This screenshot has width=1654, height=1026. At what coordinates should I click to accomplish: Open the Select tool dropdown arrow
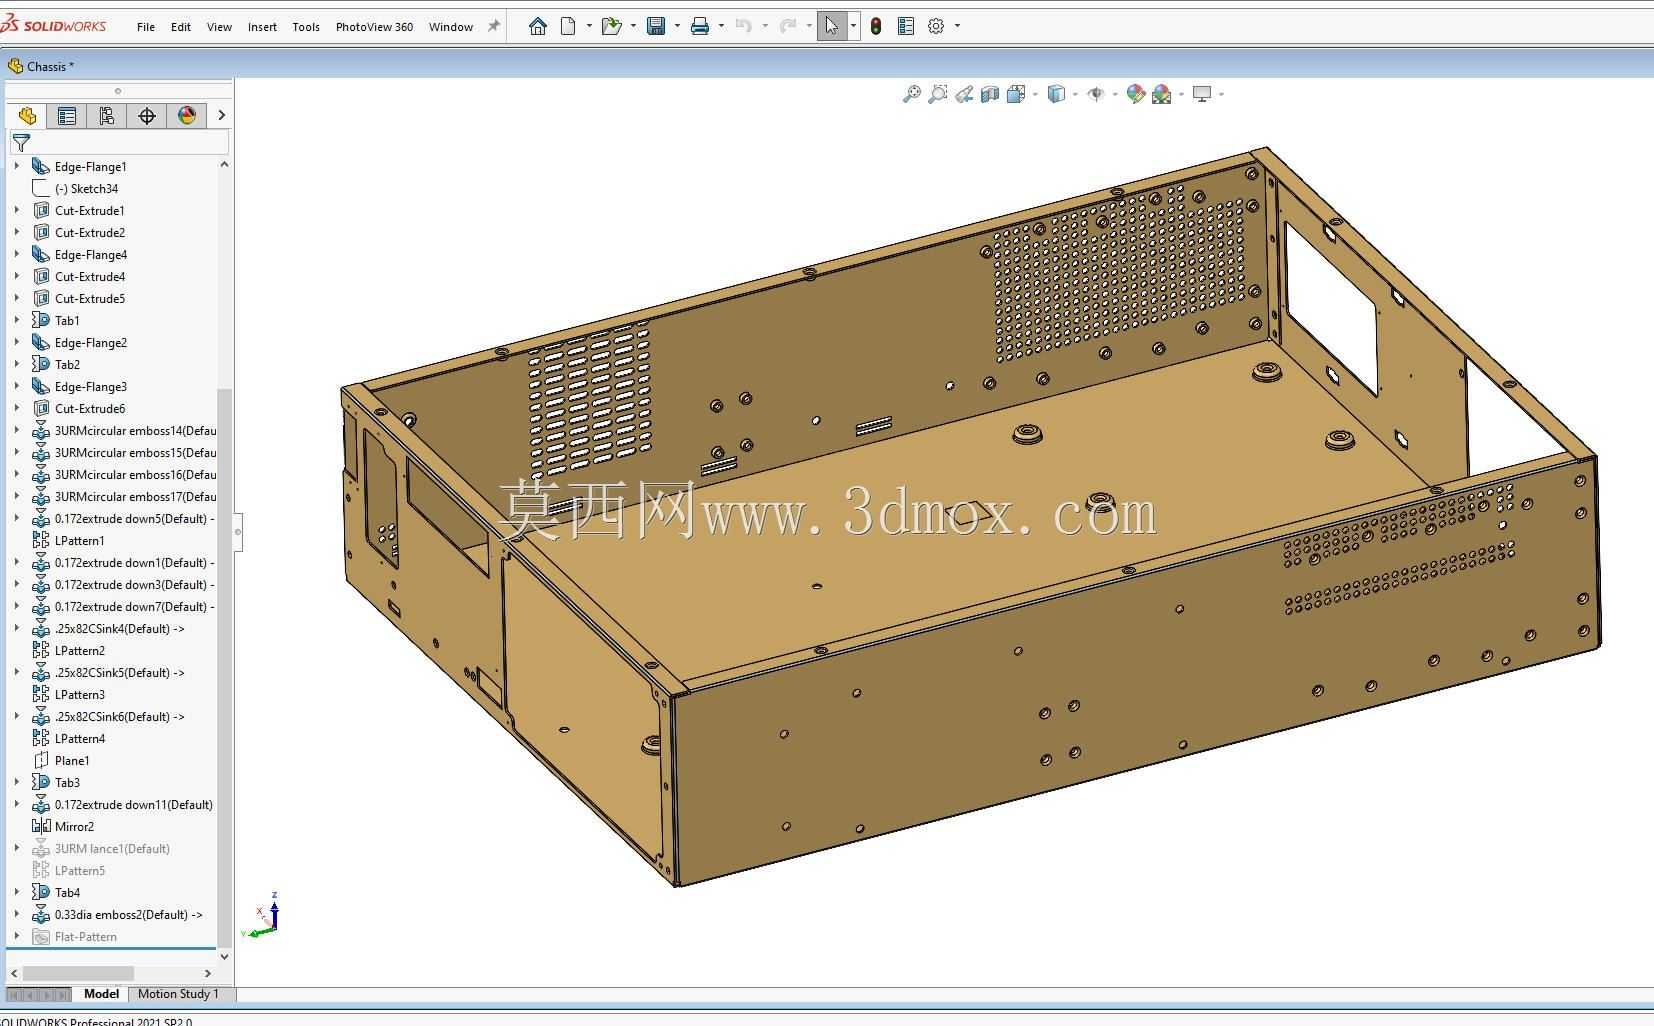[x=853, y=26]
